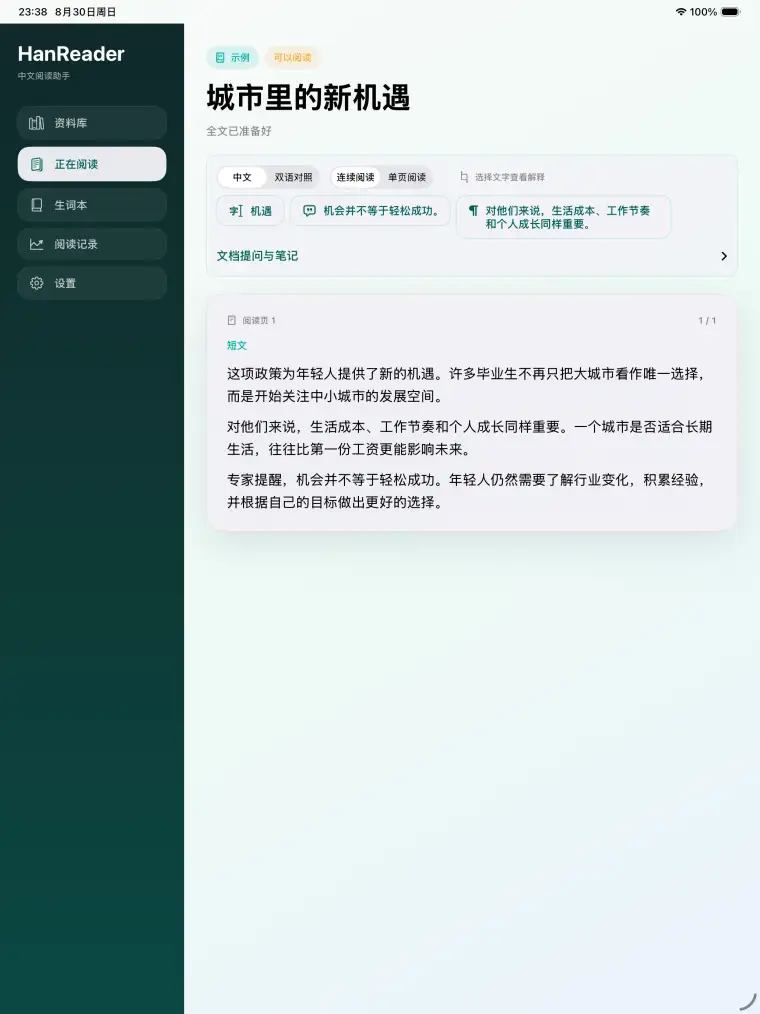Click paragraph mark icon beside 对他们来说

[x=473, y=211]
